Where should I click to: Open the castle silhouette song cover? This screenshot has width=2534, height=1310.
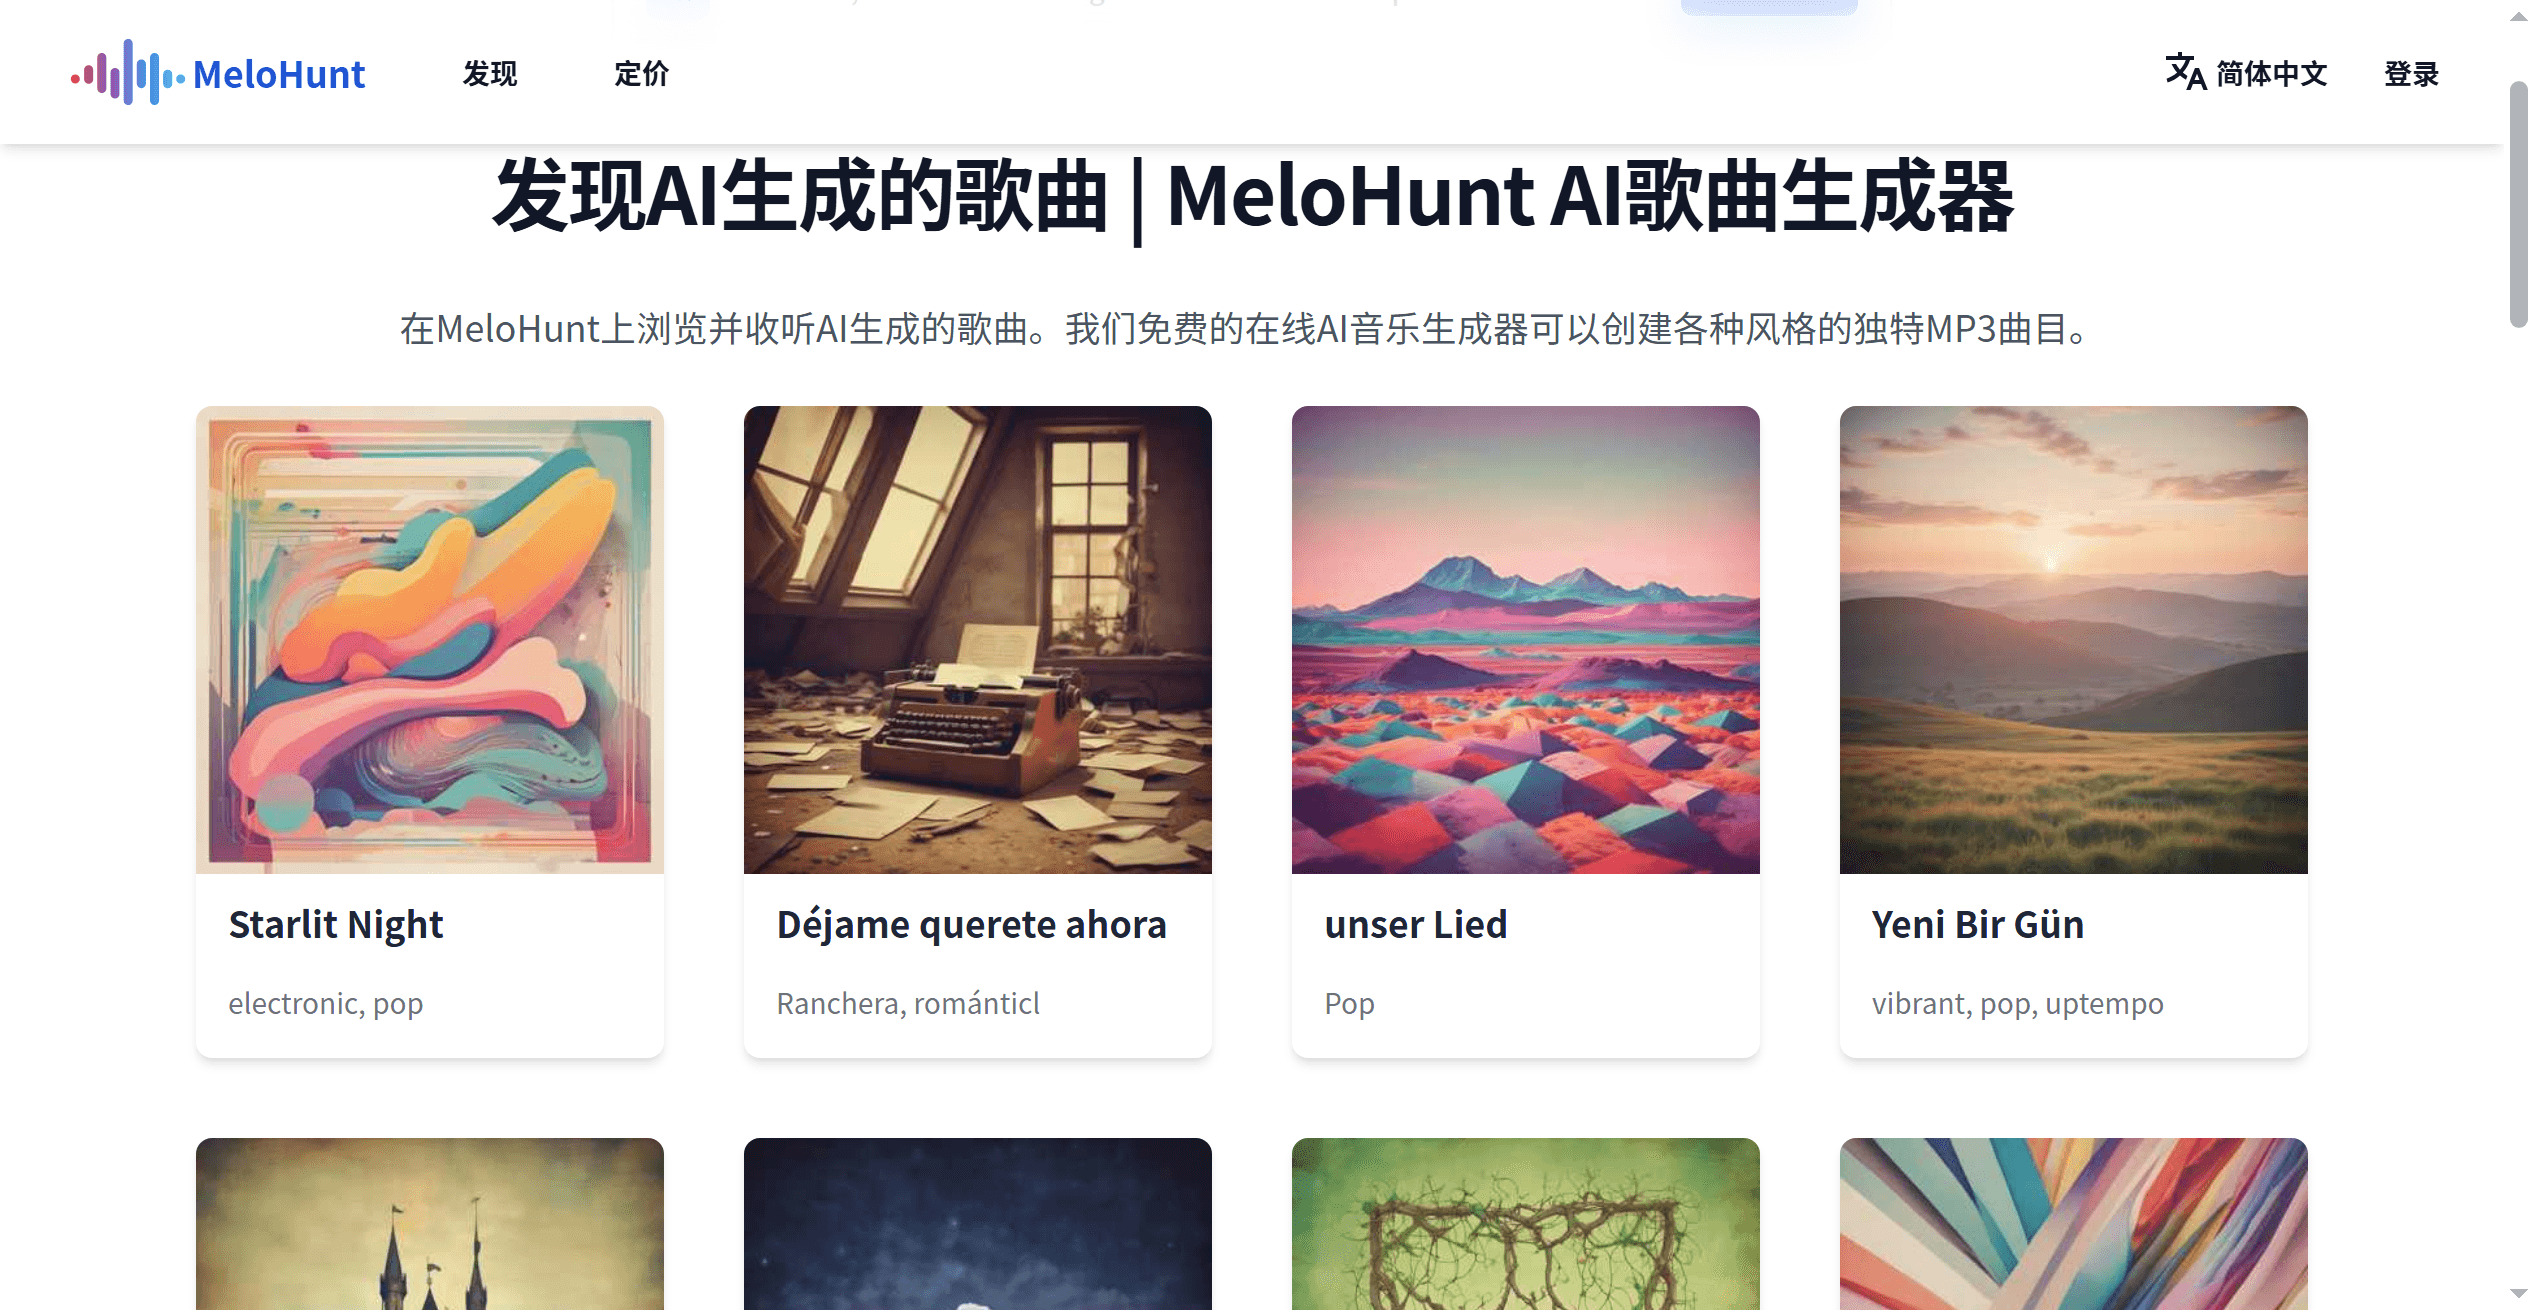coord(430,1224)
